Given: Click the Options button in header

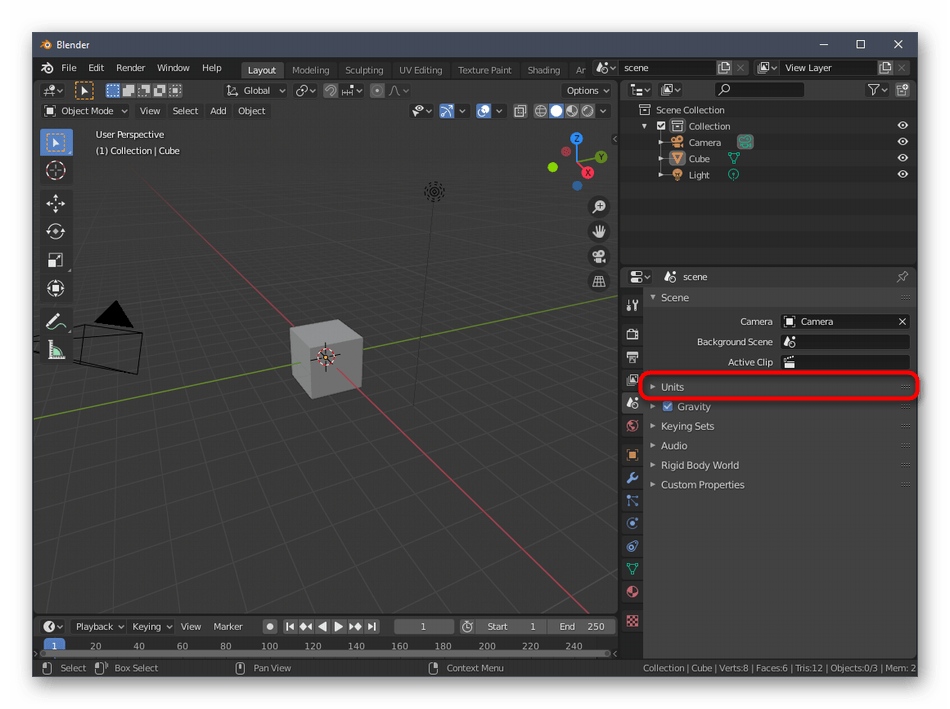Looking at the screenshot, I should [x=587, y=90].
